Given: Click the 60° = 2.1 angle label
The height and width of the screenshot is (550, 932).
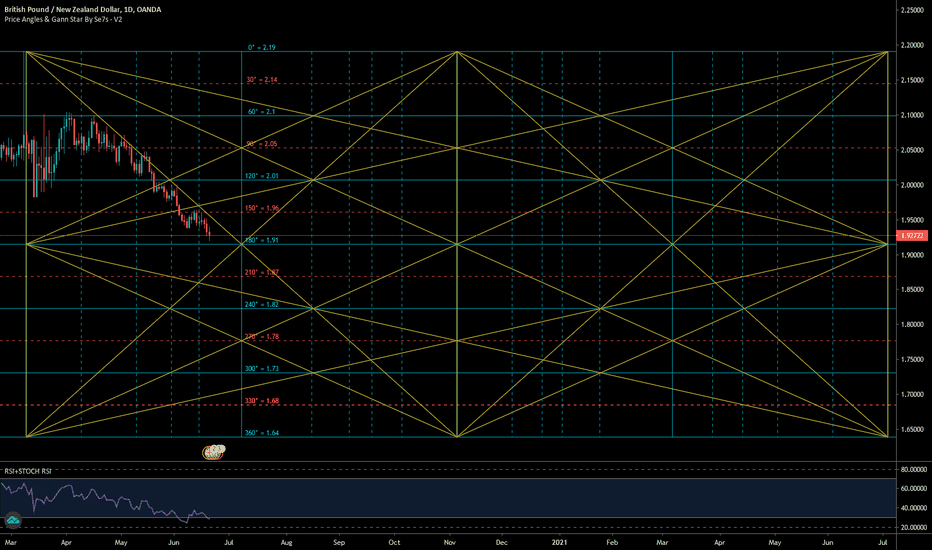Looking at the screenshot, I should point(262,112).
